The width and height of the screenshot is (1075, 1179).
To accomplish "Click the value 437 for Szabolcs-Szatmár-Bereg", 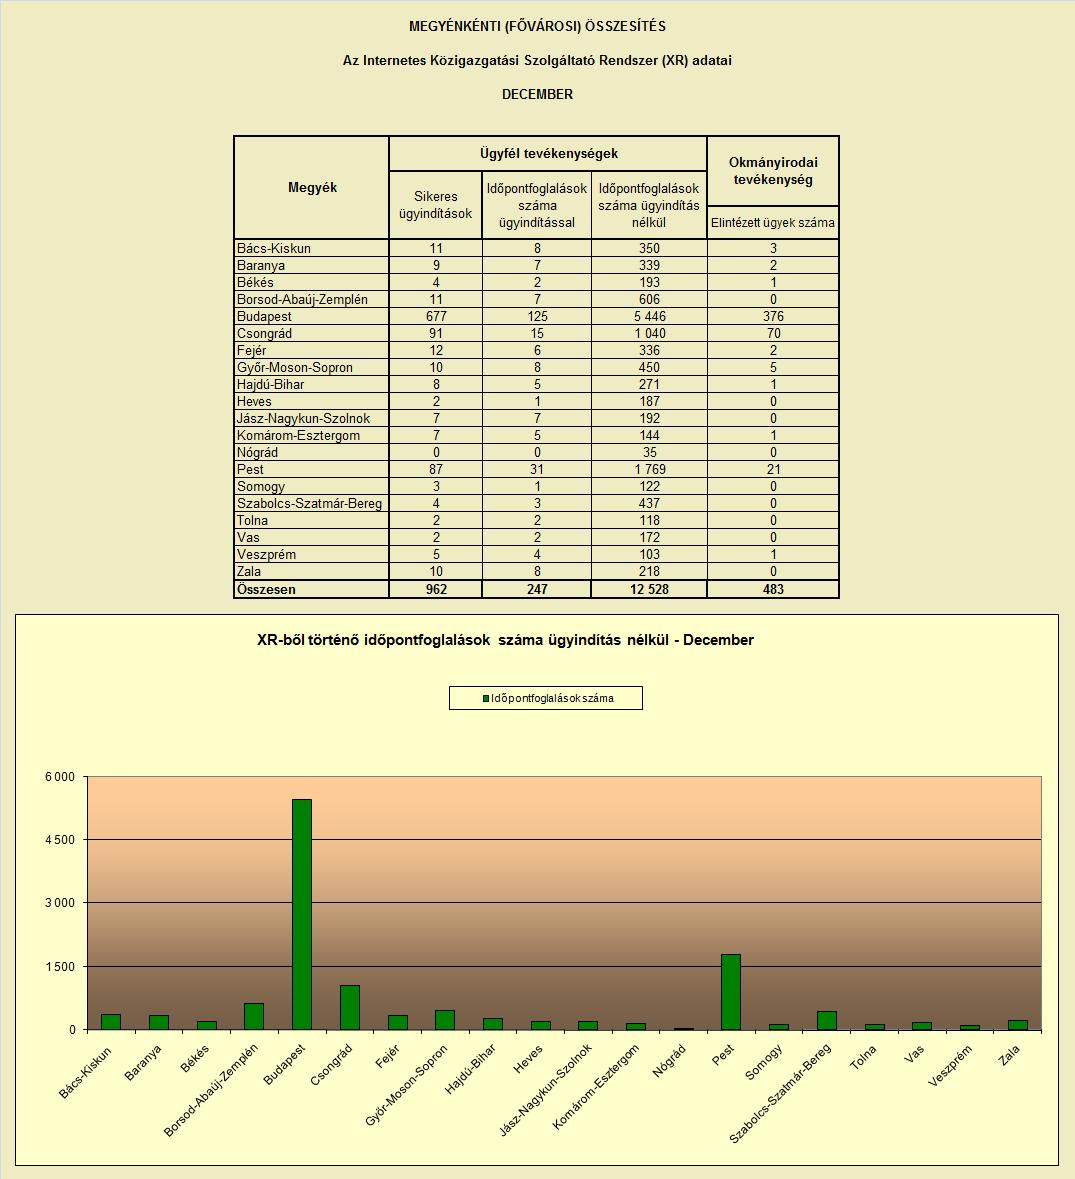I will [650, 504].
